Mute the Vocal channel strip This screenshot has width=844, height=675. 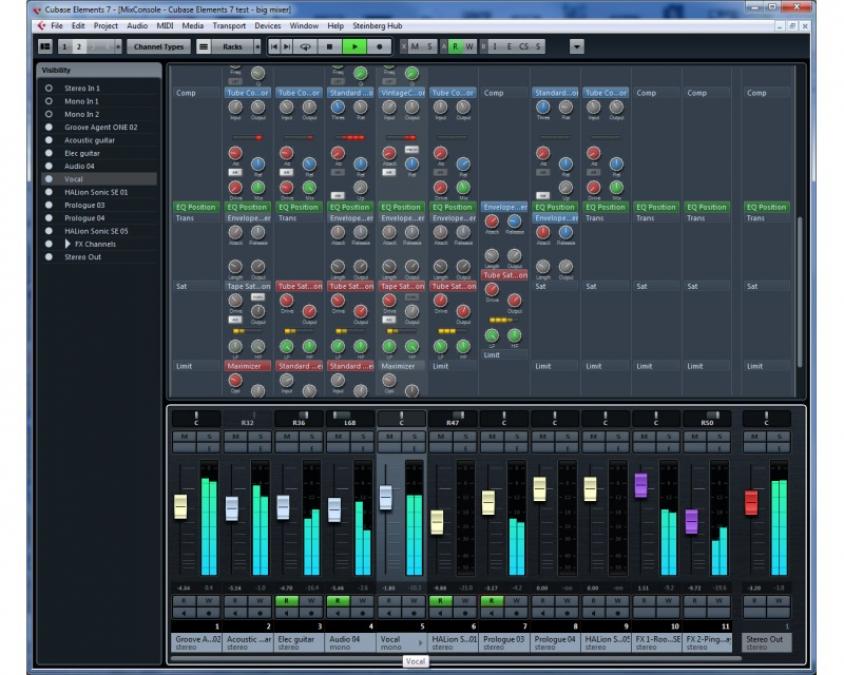click(x=389, y=437)
